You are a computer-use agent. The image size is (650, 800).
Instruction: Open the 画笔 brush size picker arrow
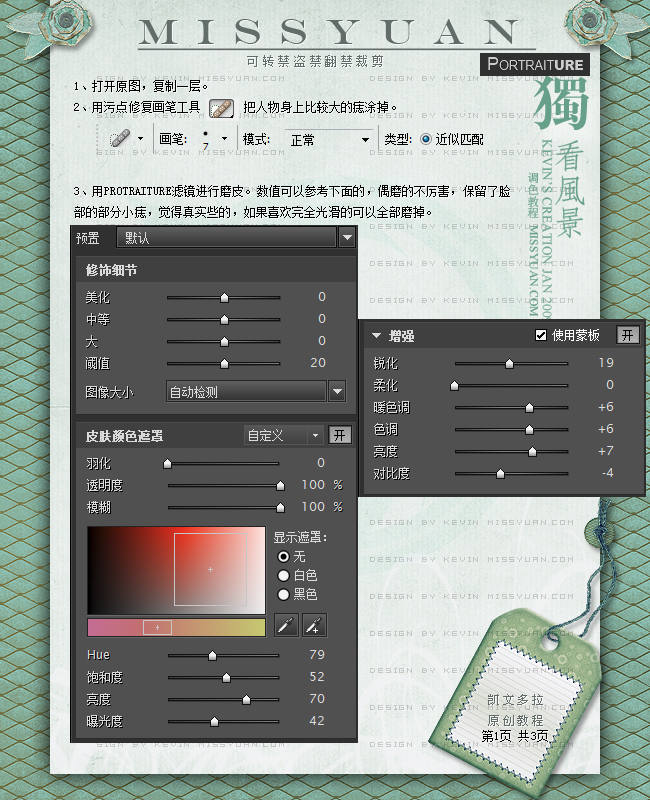224,138
